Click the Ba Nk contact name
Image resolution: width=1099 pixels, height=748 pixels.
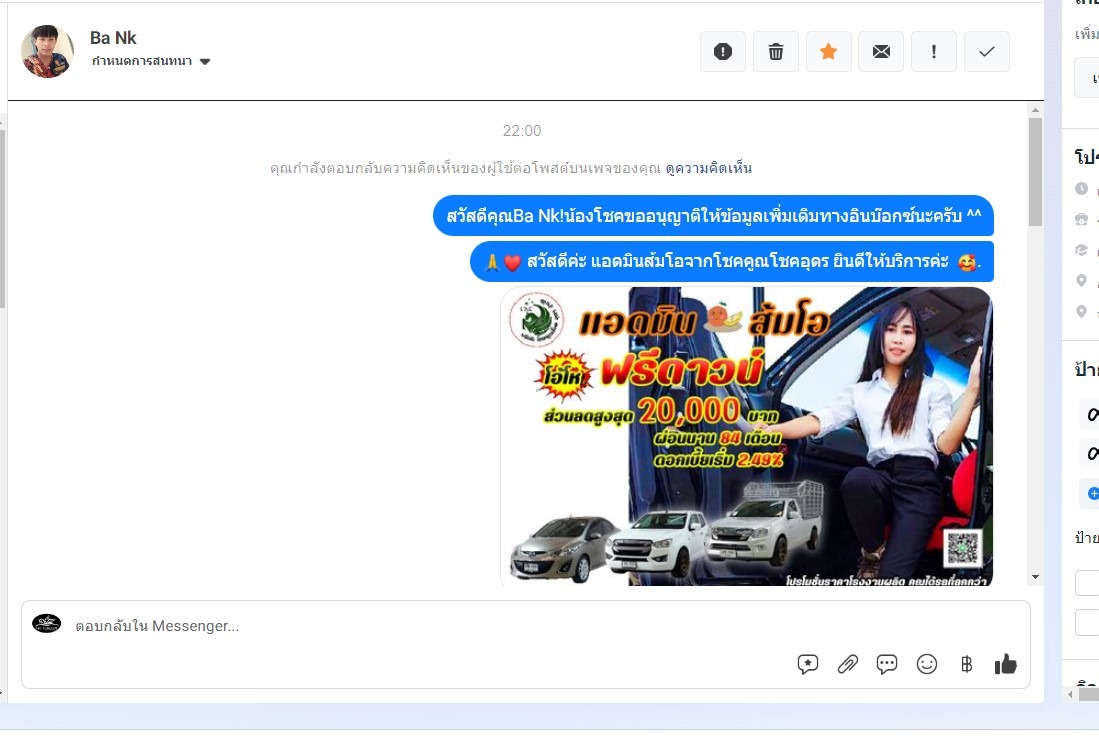pos(113,38)
